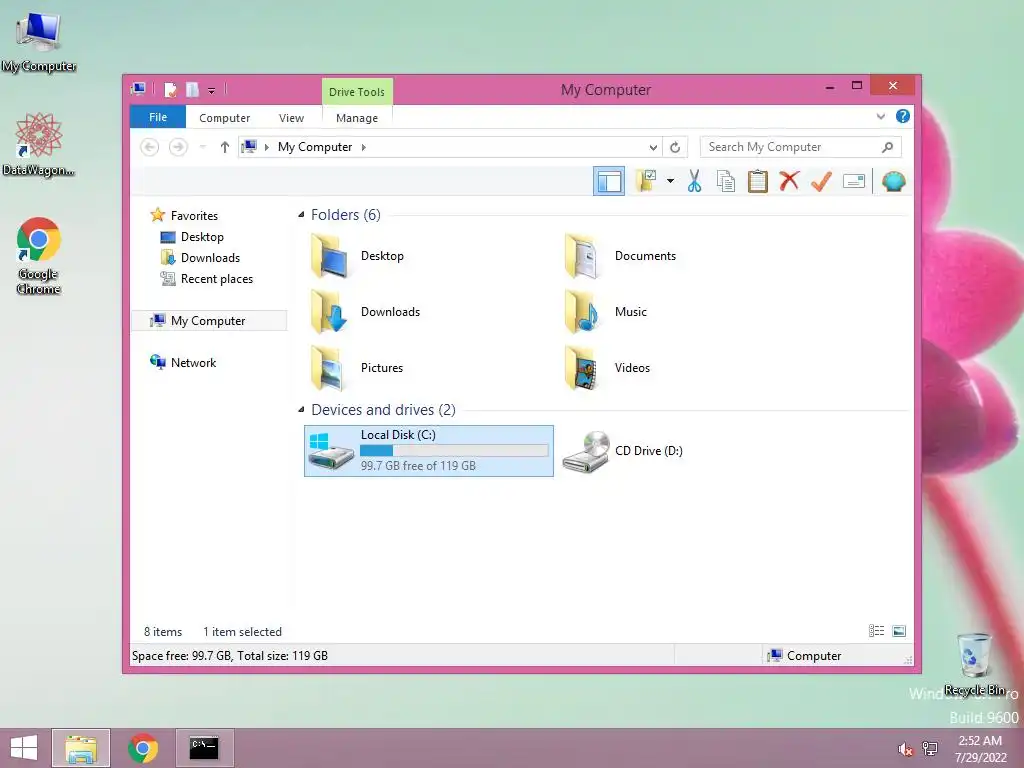Click the New Folder icon in quick access toolbar
The height and width of the screenshot is (768, 1024).
pyautogui.click(x=192, y=89)
